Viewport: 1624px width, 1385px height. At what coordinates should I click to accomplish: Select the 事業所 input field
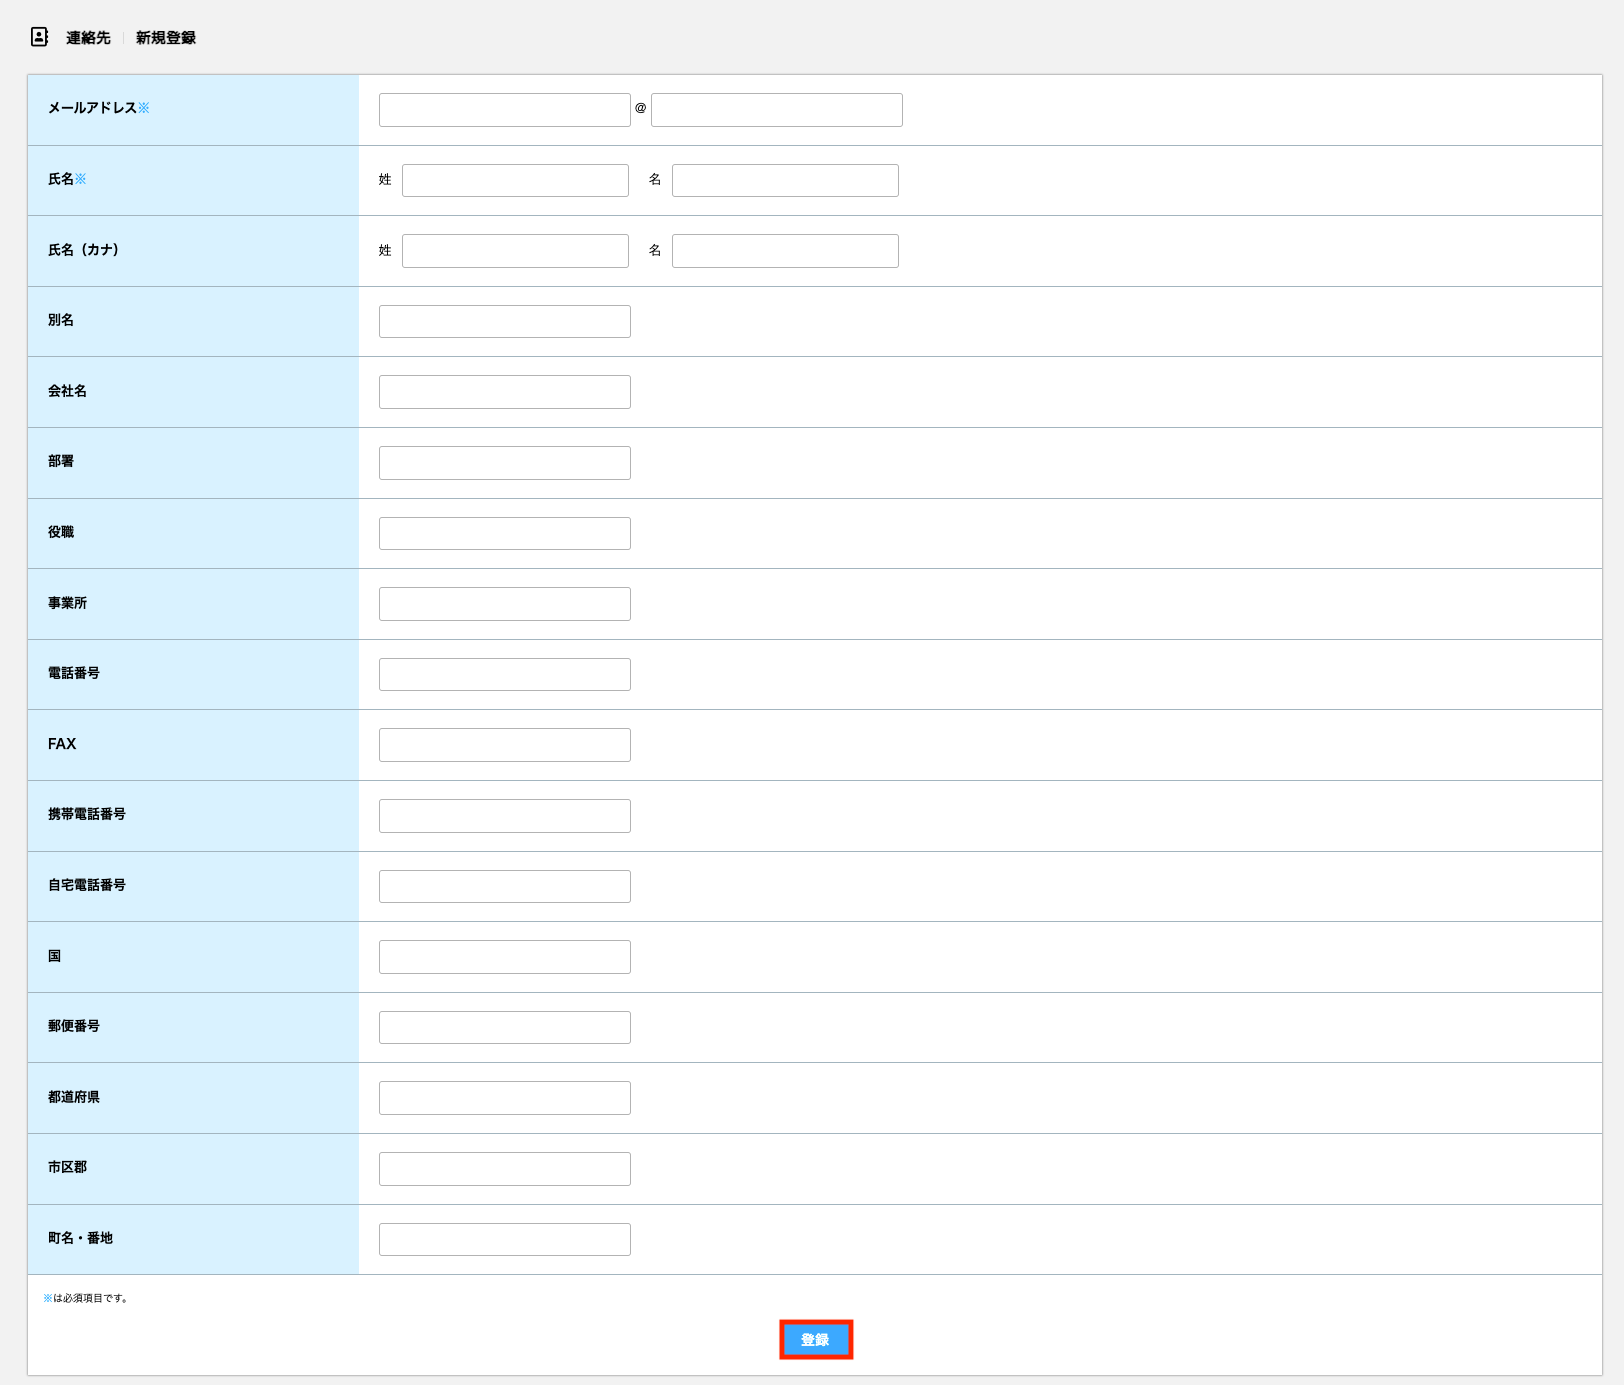[x=505, y=604]
